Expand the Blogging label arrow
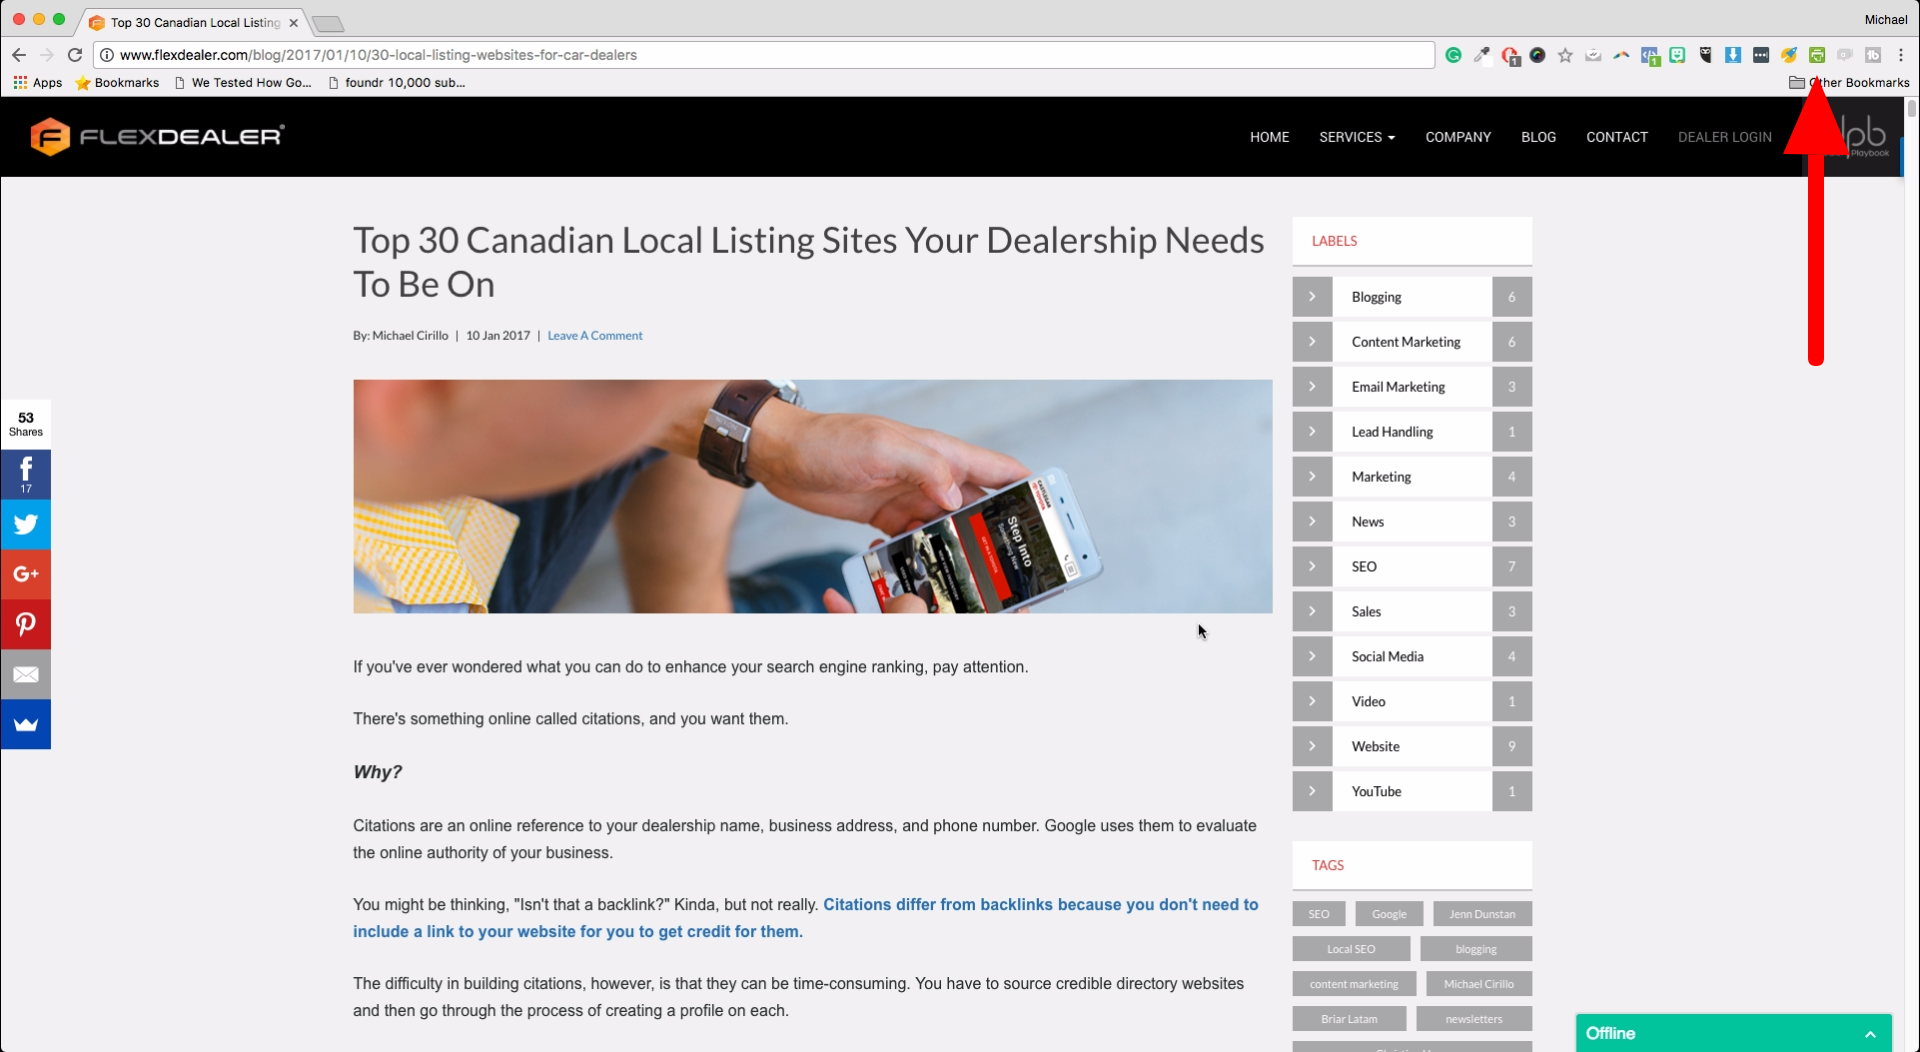This screenshot has height=1052, width=1920. pos(1312,297)
